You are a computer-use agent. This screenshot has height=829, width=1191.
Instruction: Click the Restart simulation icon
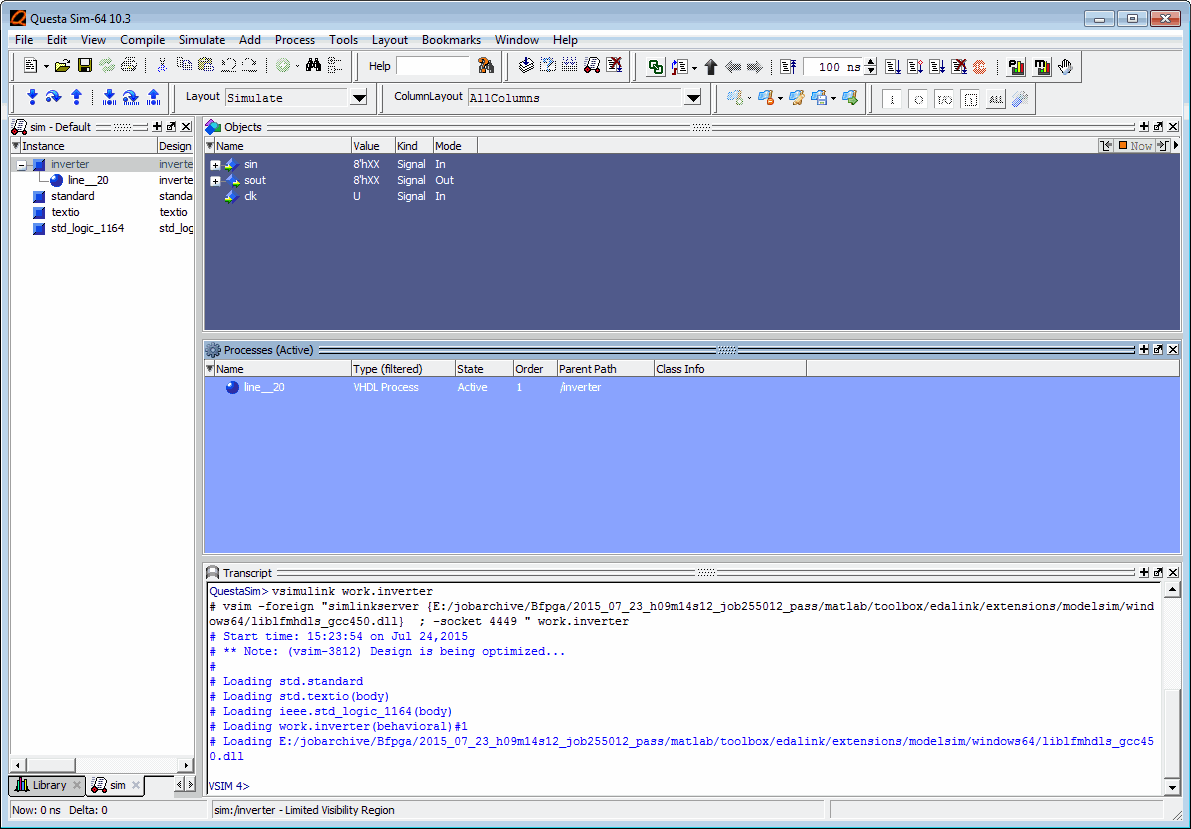point(788,67)
